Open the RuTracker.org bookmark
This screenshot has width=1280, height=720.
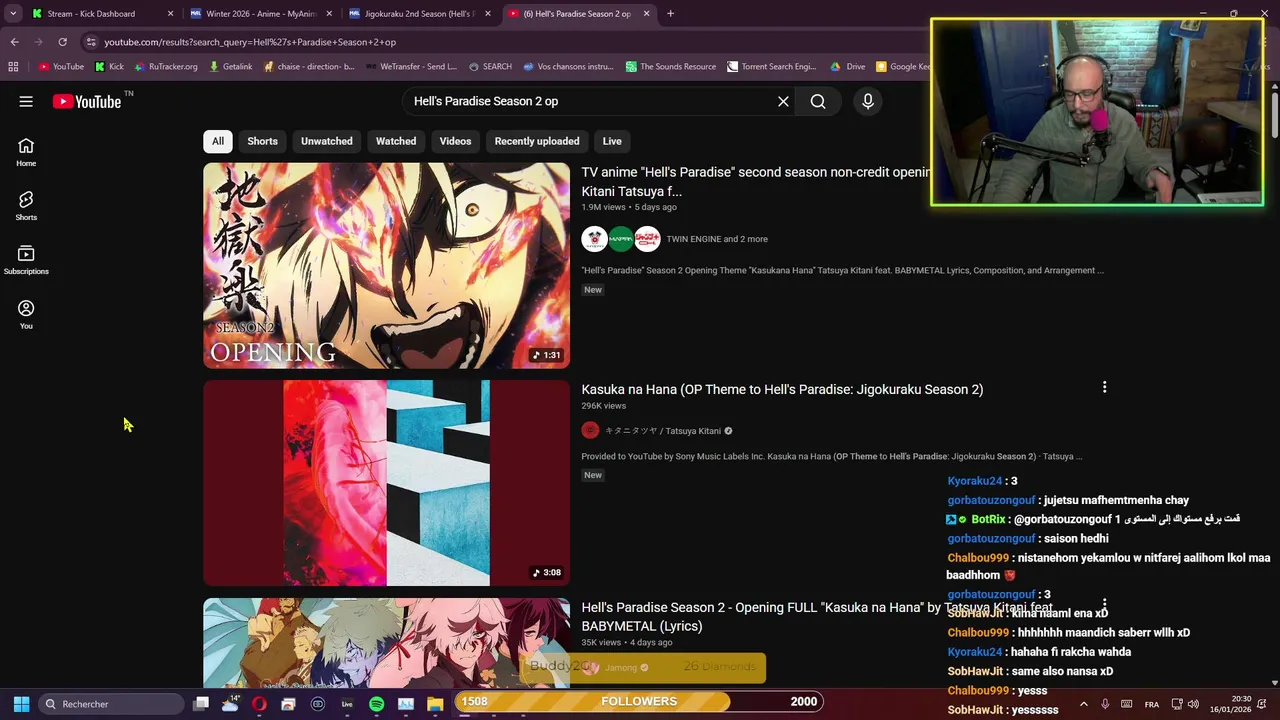(165, 67)
